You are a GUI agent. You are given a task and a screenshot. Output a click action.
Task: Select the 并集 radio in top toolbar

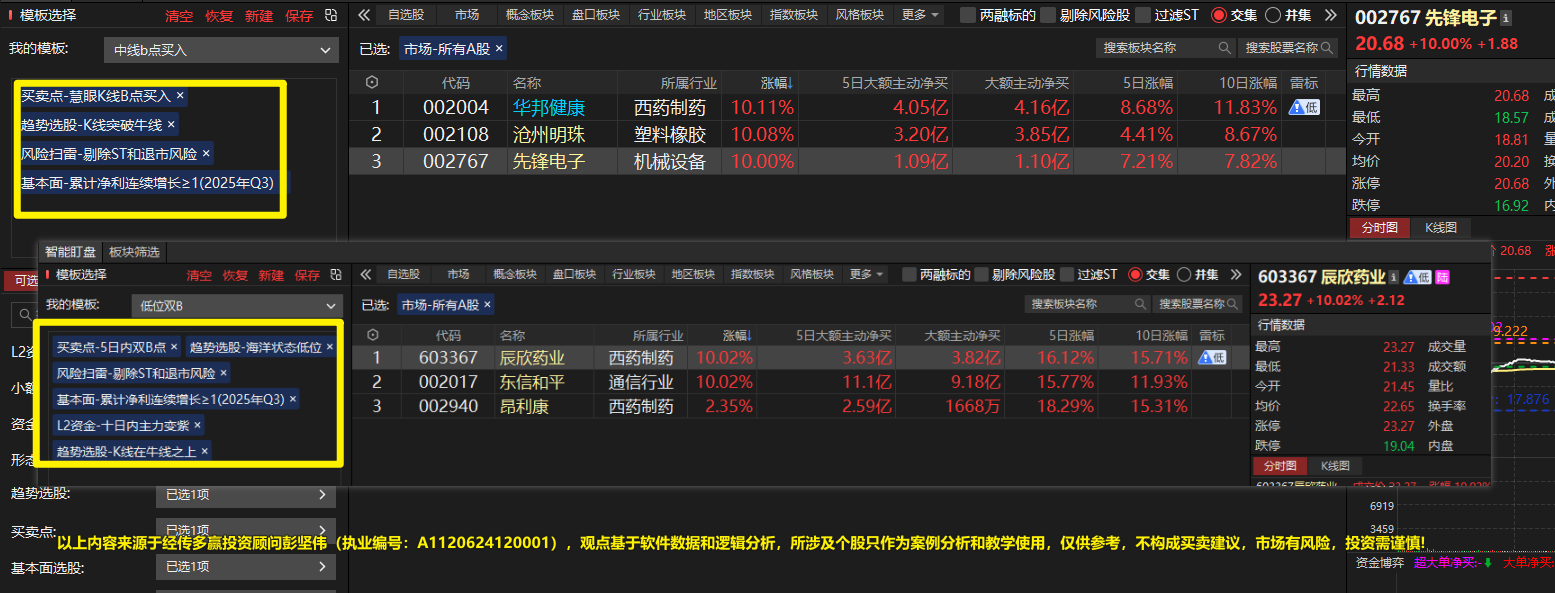click(x=1273, y=15)
